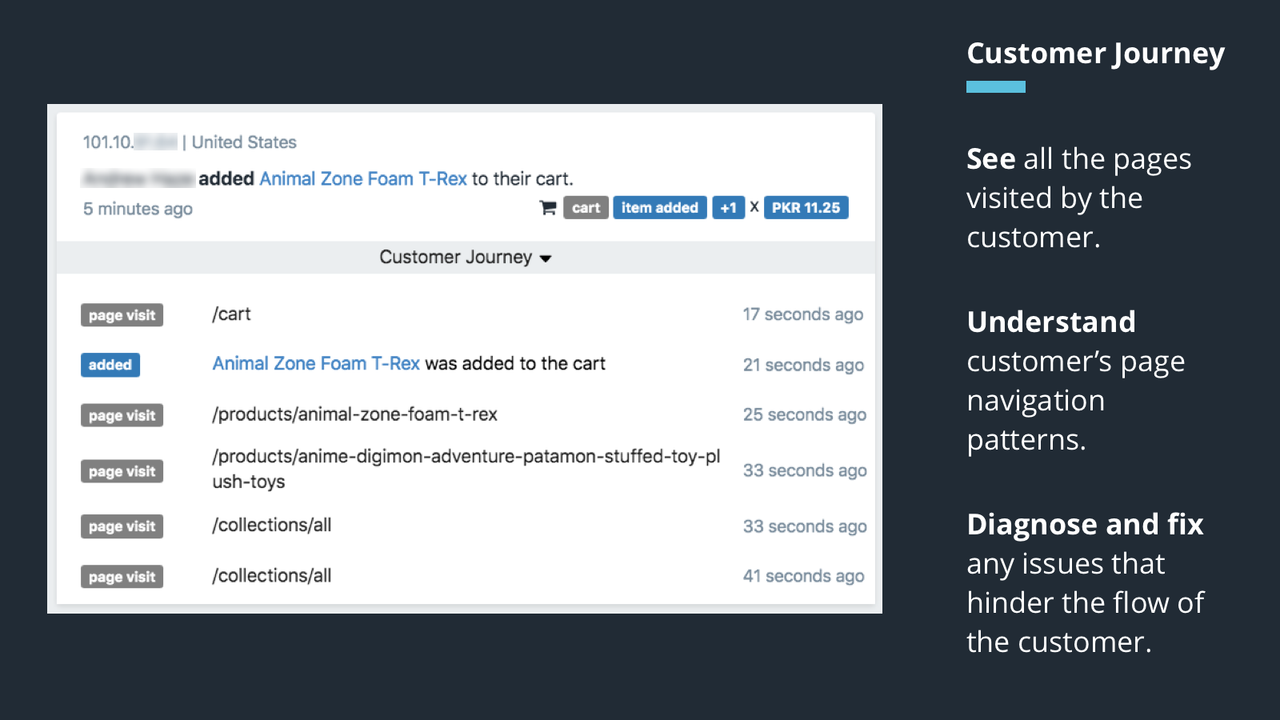Expand the event details for 5 minutes ago
Image resolution: width=1280 pixels, height=720 pixels.
tap(137, 208)
